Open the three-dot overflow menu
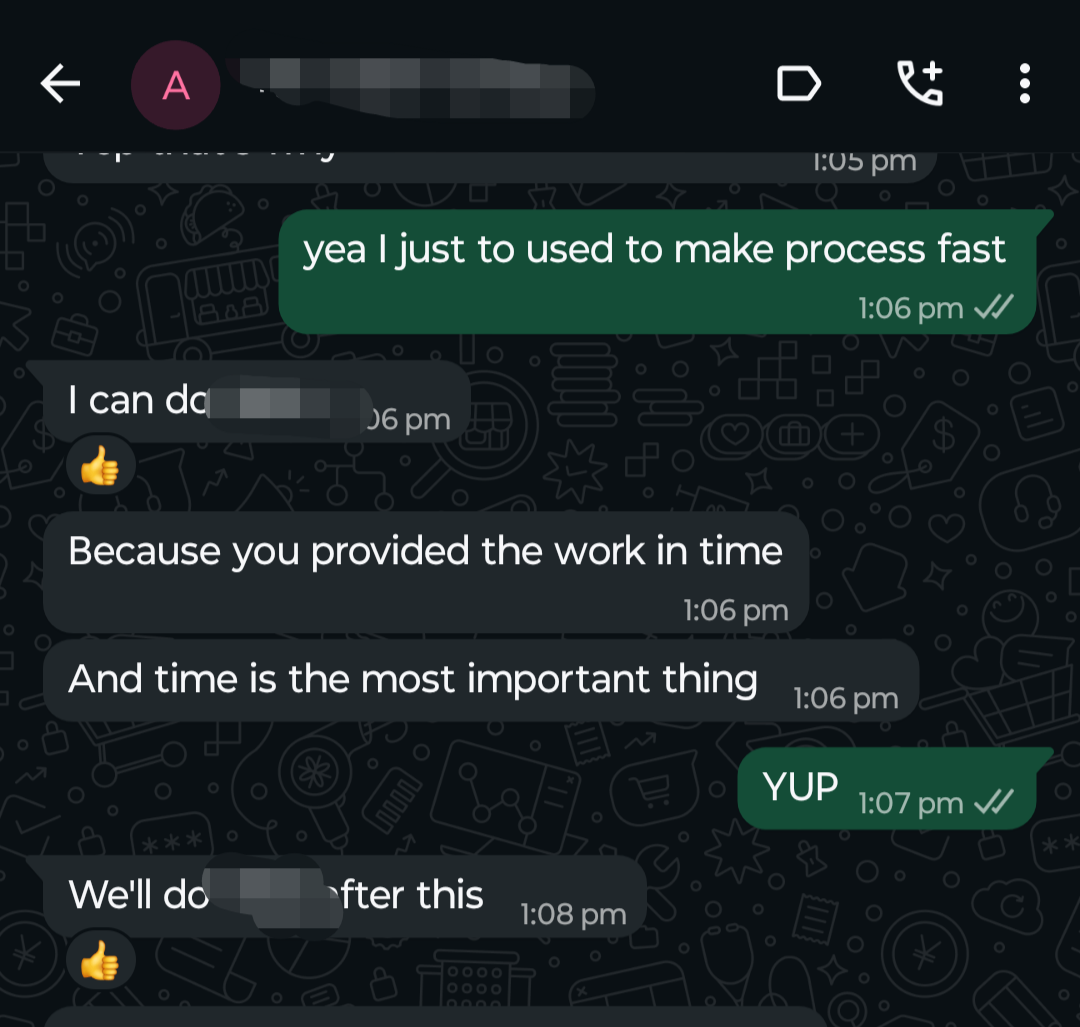The height and width of the screenshot is (1027, 1080). pyautogui.click(x=1024, y=84)
